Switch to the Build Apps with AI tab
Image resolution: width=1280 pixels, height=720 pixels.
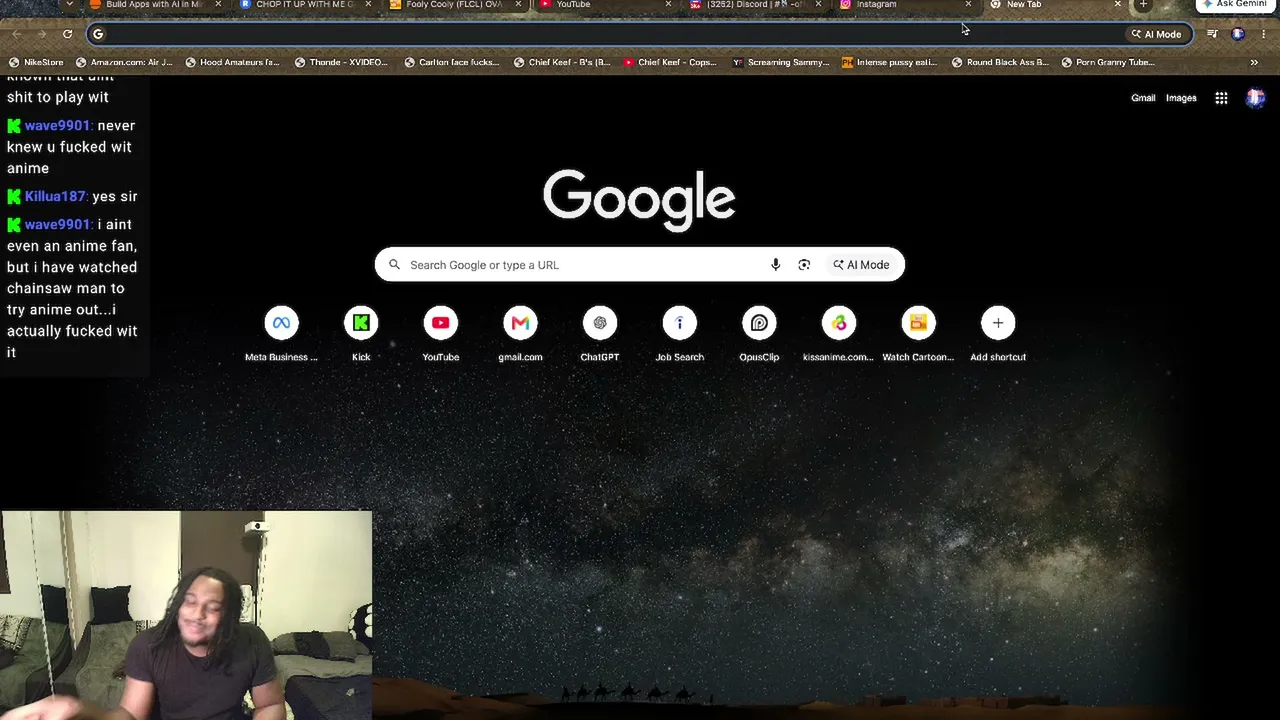[x=155, y=4]
